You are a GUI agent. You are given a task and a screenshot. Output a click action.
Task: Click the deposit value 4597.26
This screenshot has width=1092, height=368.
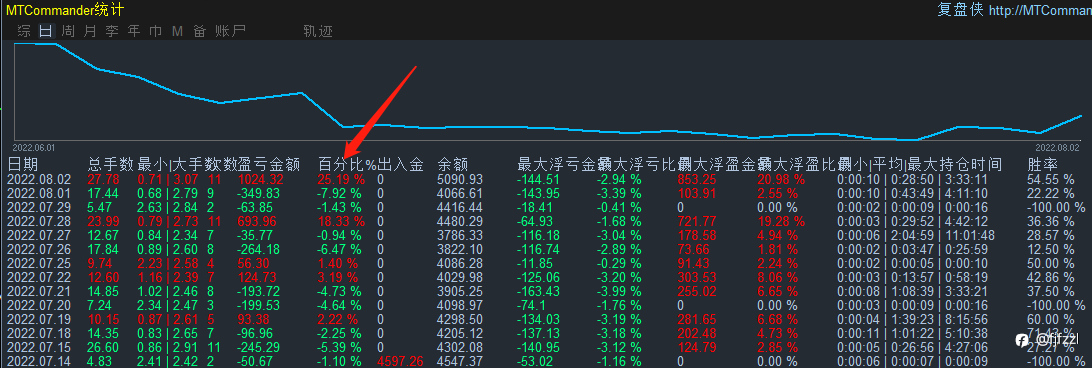[400, 361]
